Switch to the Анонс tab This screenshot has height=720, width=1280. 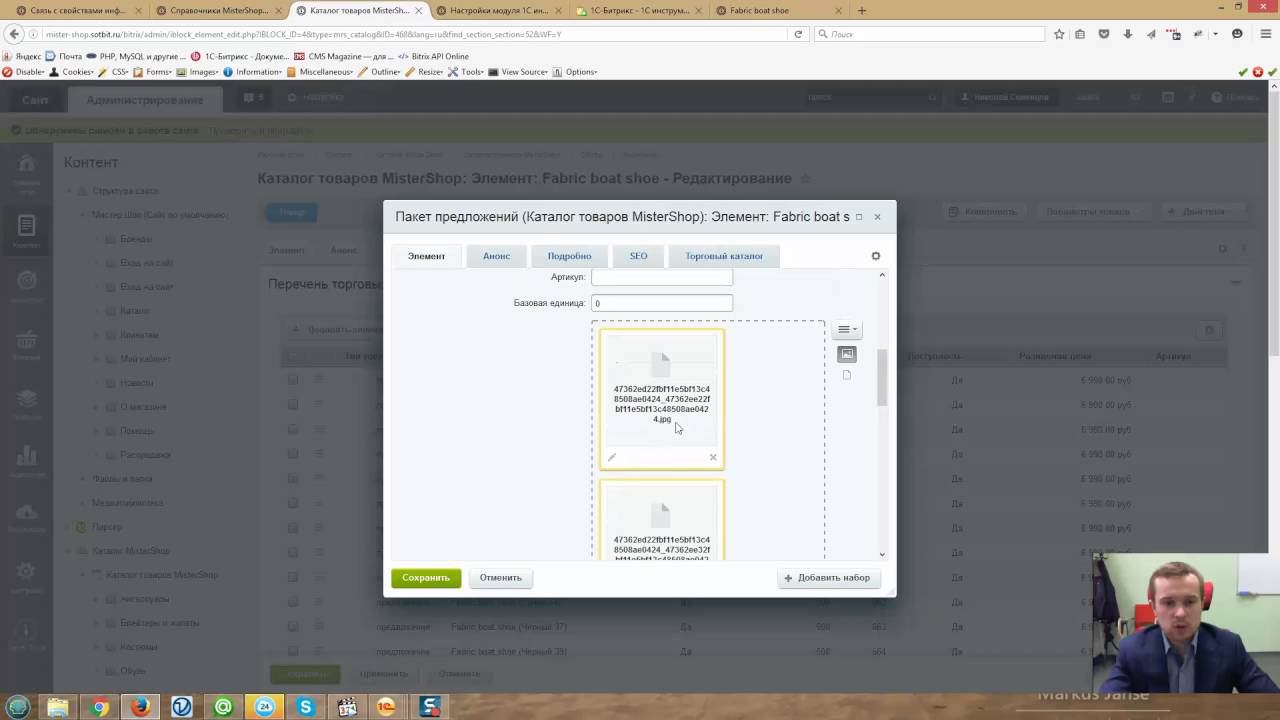(496, 256)
